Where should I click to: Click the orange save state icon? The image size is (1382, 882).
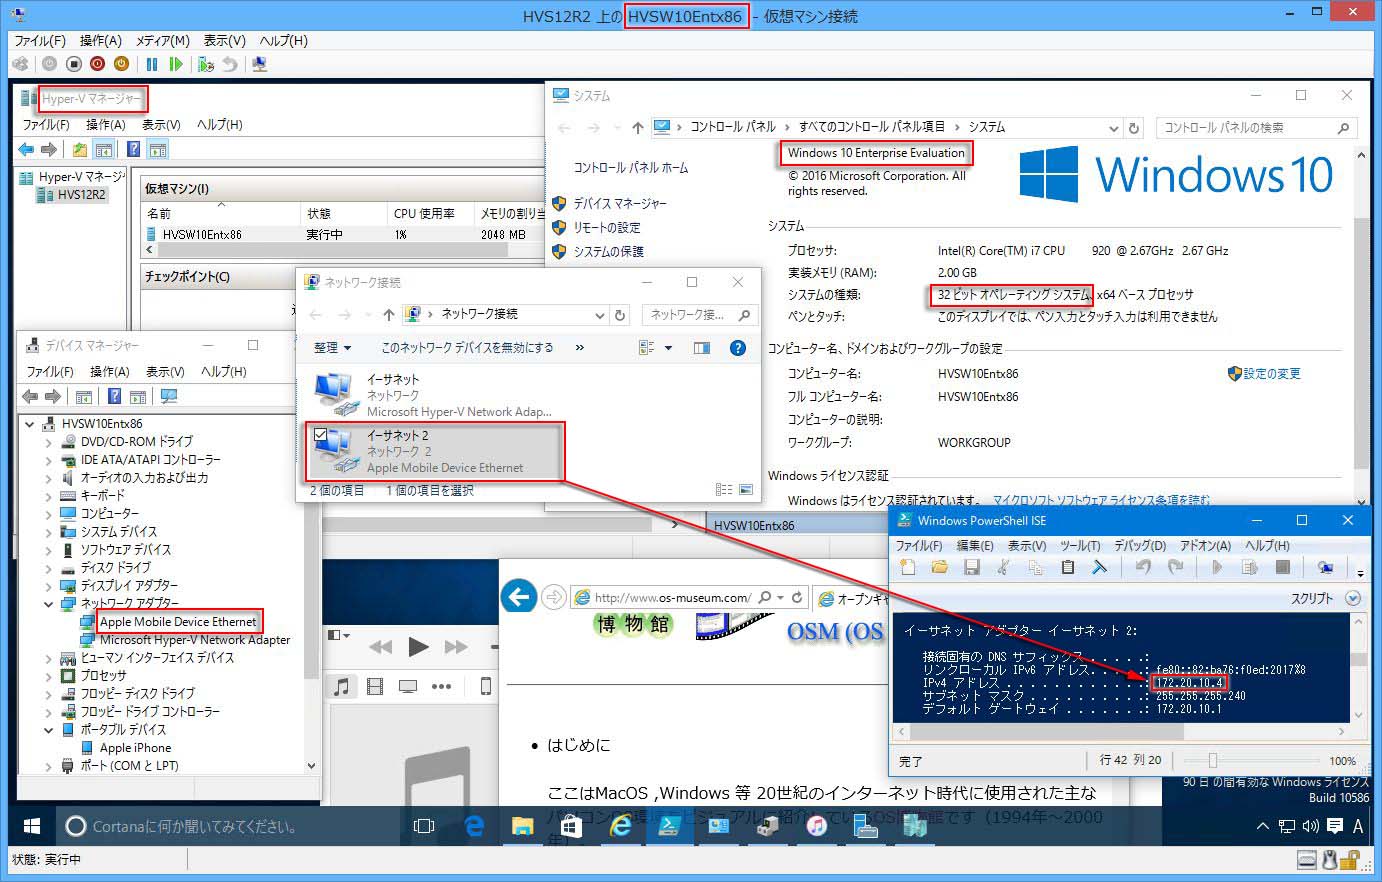121,64
